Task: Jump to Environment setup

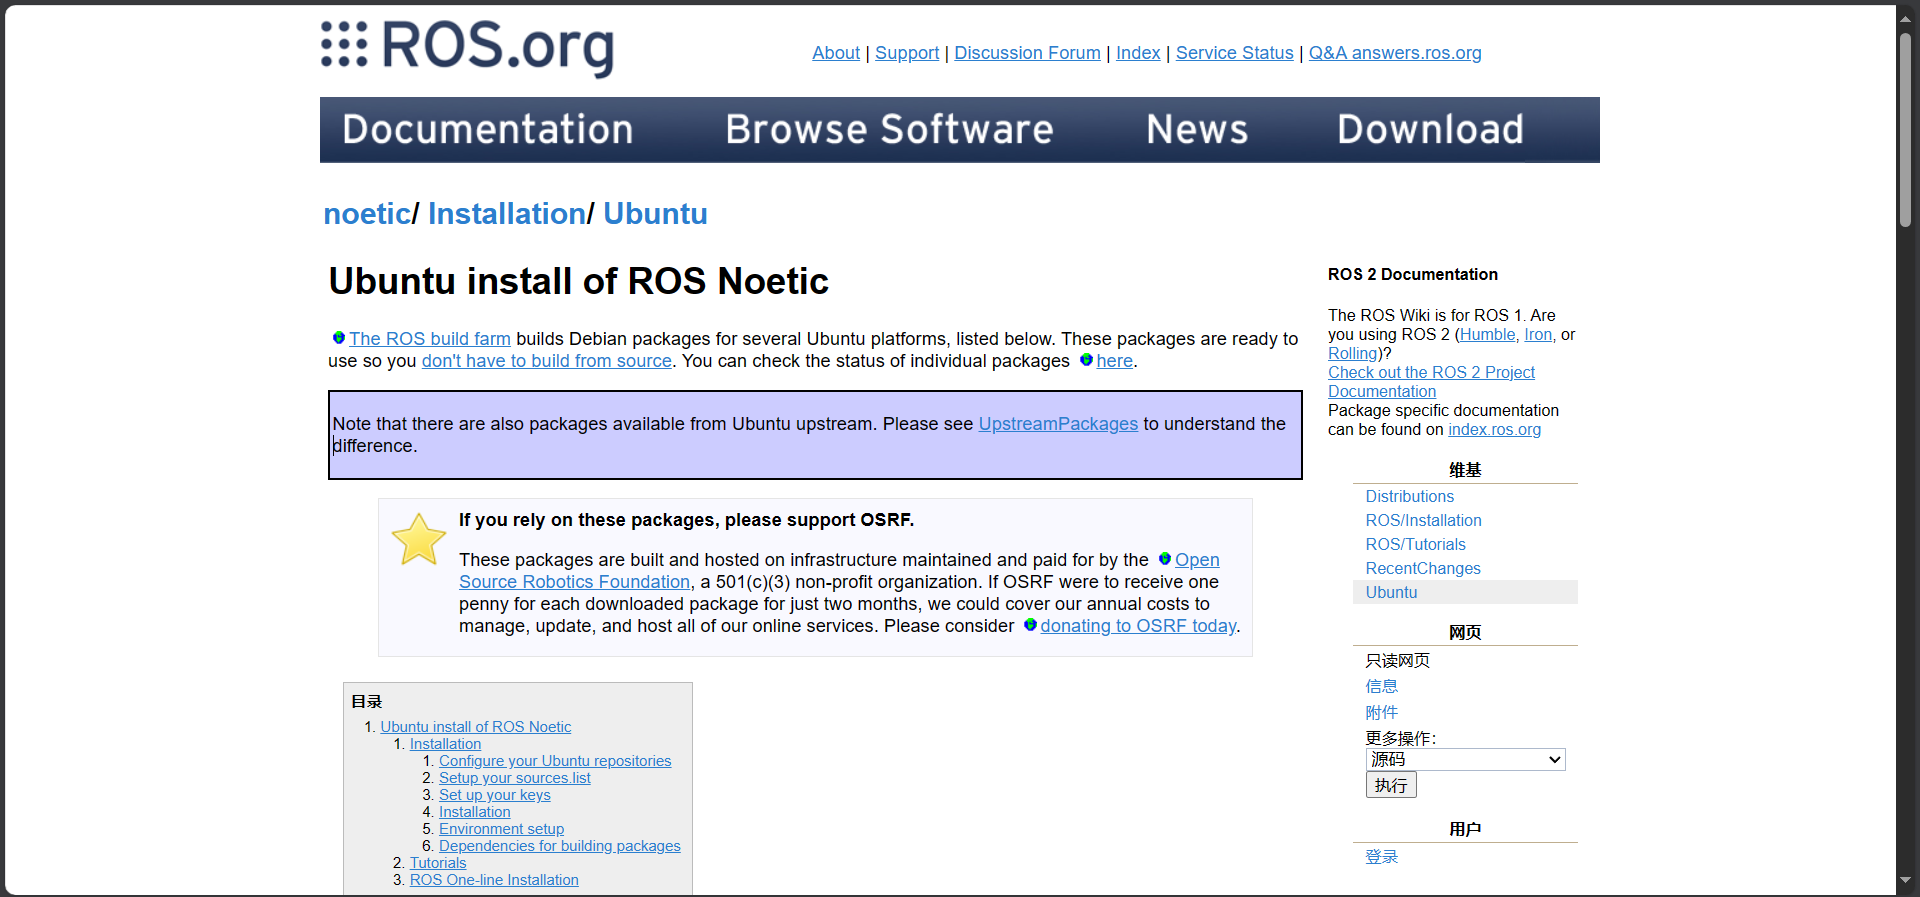Action: pyautogui.click(x=502, y=829)
